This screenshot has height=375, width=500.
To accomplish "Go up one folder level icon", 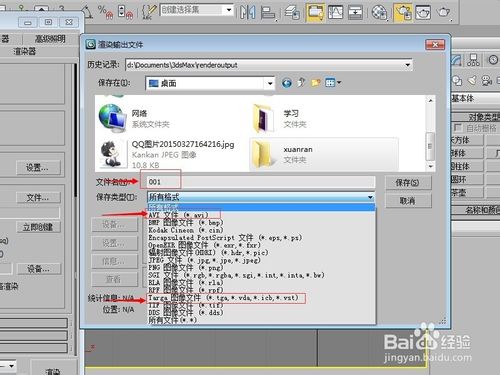I will tap(301, 82).
